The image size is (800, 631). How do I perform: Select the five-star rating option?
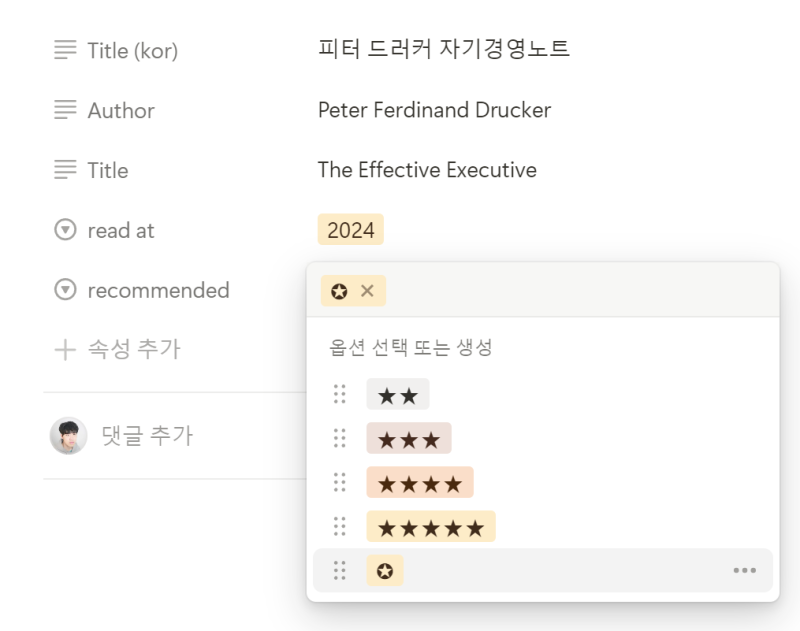[x=431, y=526]
